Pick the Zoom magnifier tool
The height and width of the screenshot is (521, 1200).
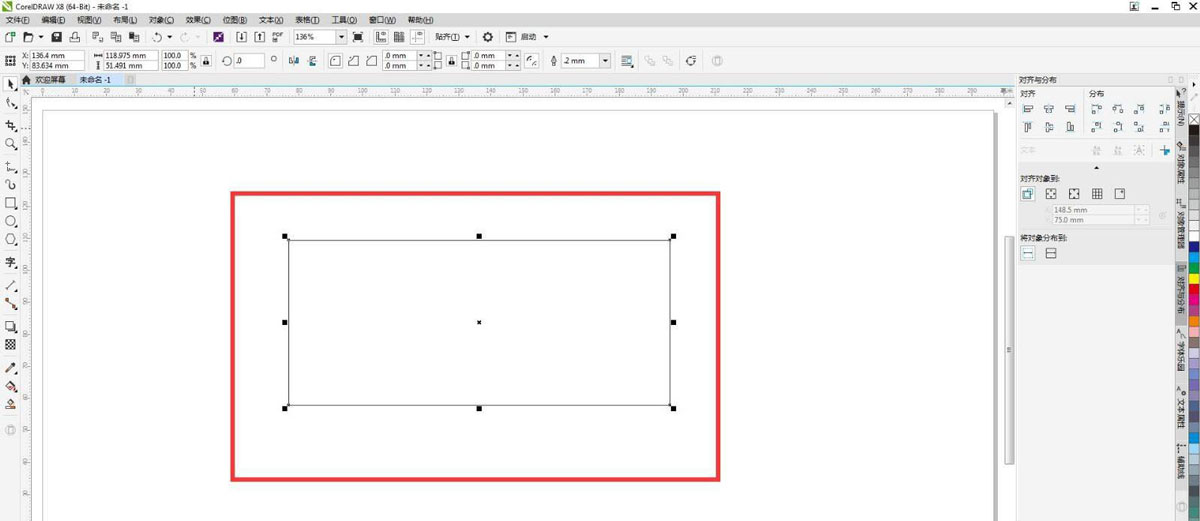tap(11, 144)
